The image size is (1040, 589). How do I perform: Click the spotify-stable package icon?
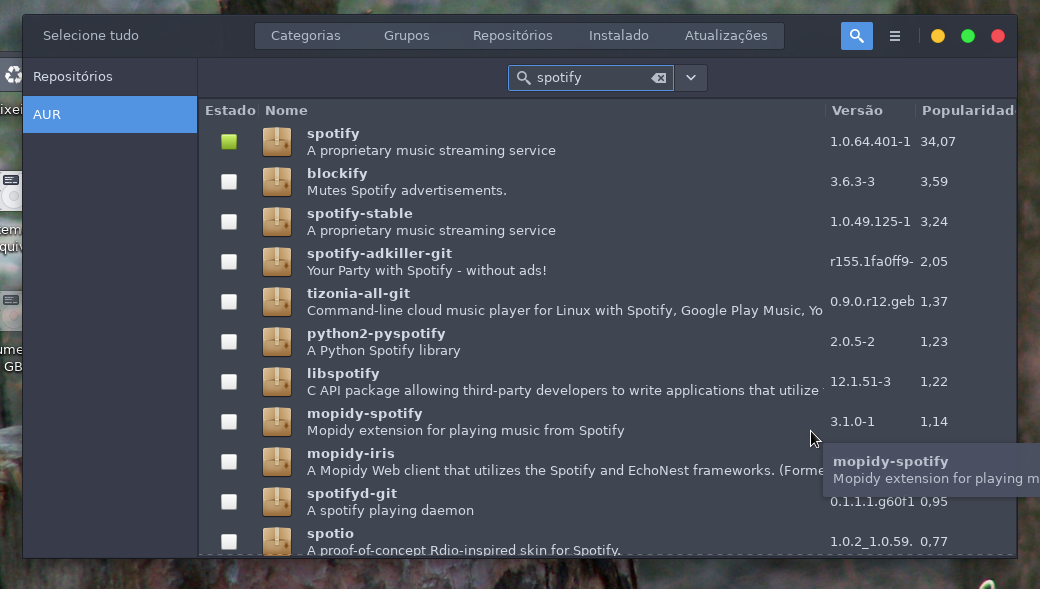tap(277, 222)
